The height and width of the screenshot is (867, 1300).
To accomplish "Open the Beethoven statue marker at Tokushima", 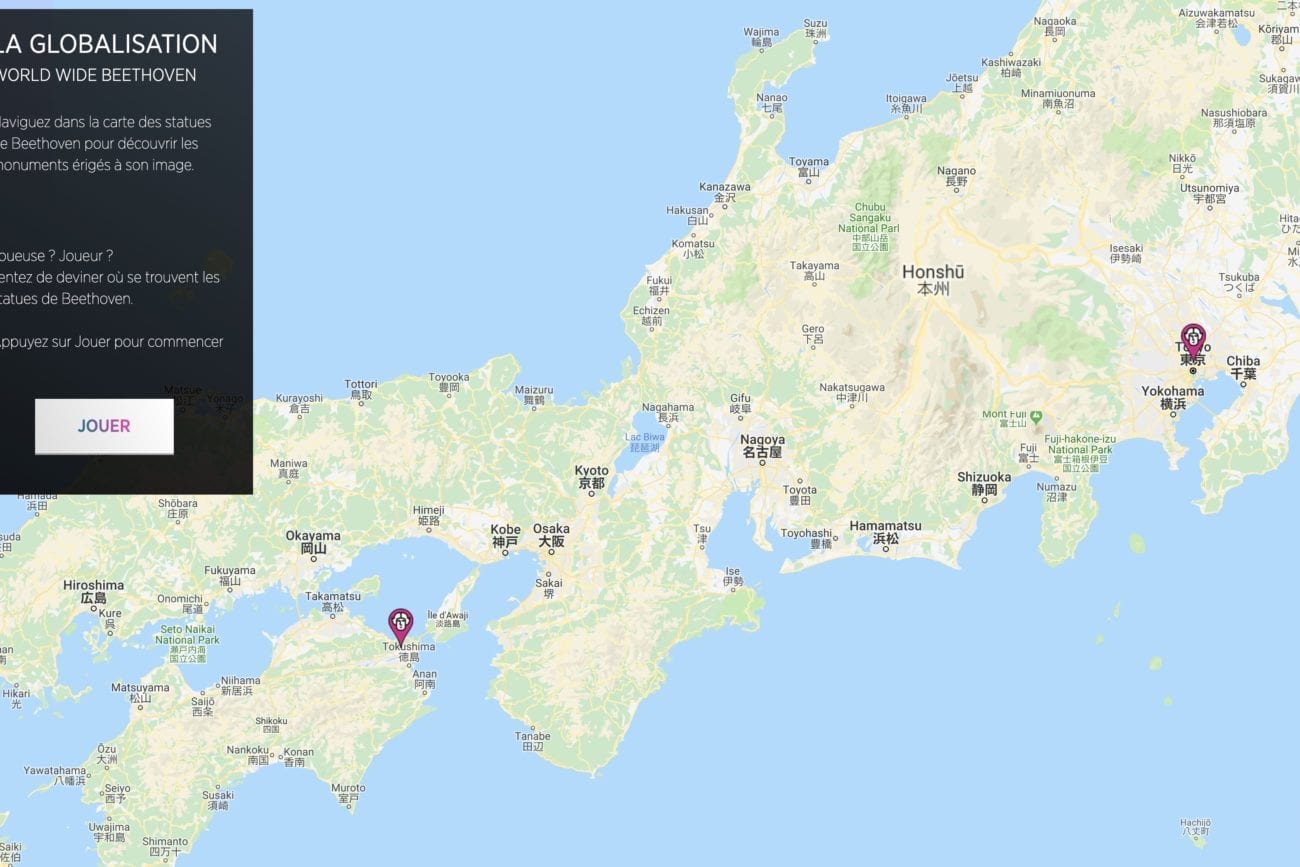I will pyautogui.click(x=401, y=626).
